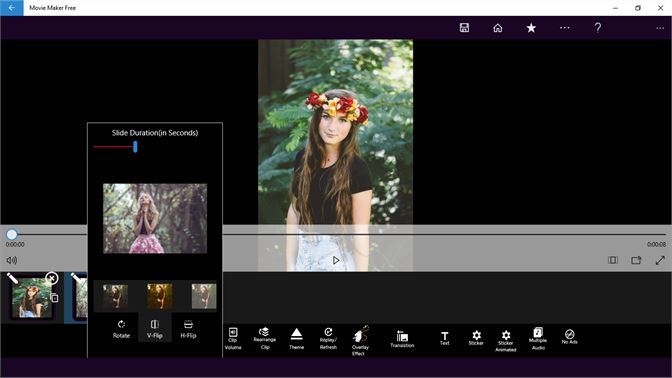Click the 0:00:00 start time label
This screenshot has height=378, width=672.
click(15, 244)
